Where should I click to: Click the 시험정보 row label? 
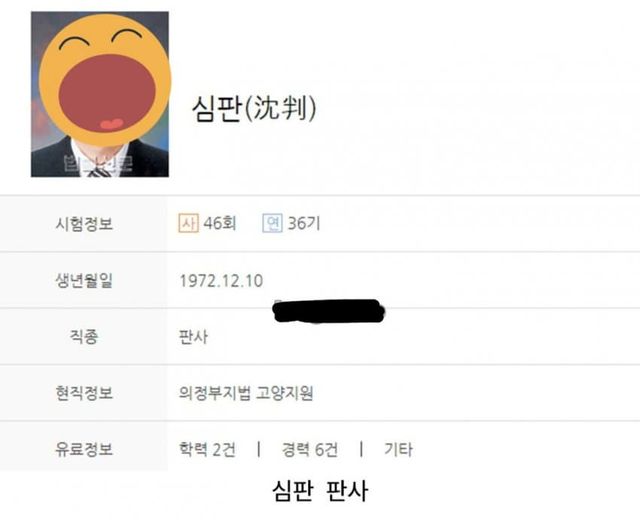pos(84,224)
